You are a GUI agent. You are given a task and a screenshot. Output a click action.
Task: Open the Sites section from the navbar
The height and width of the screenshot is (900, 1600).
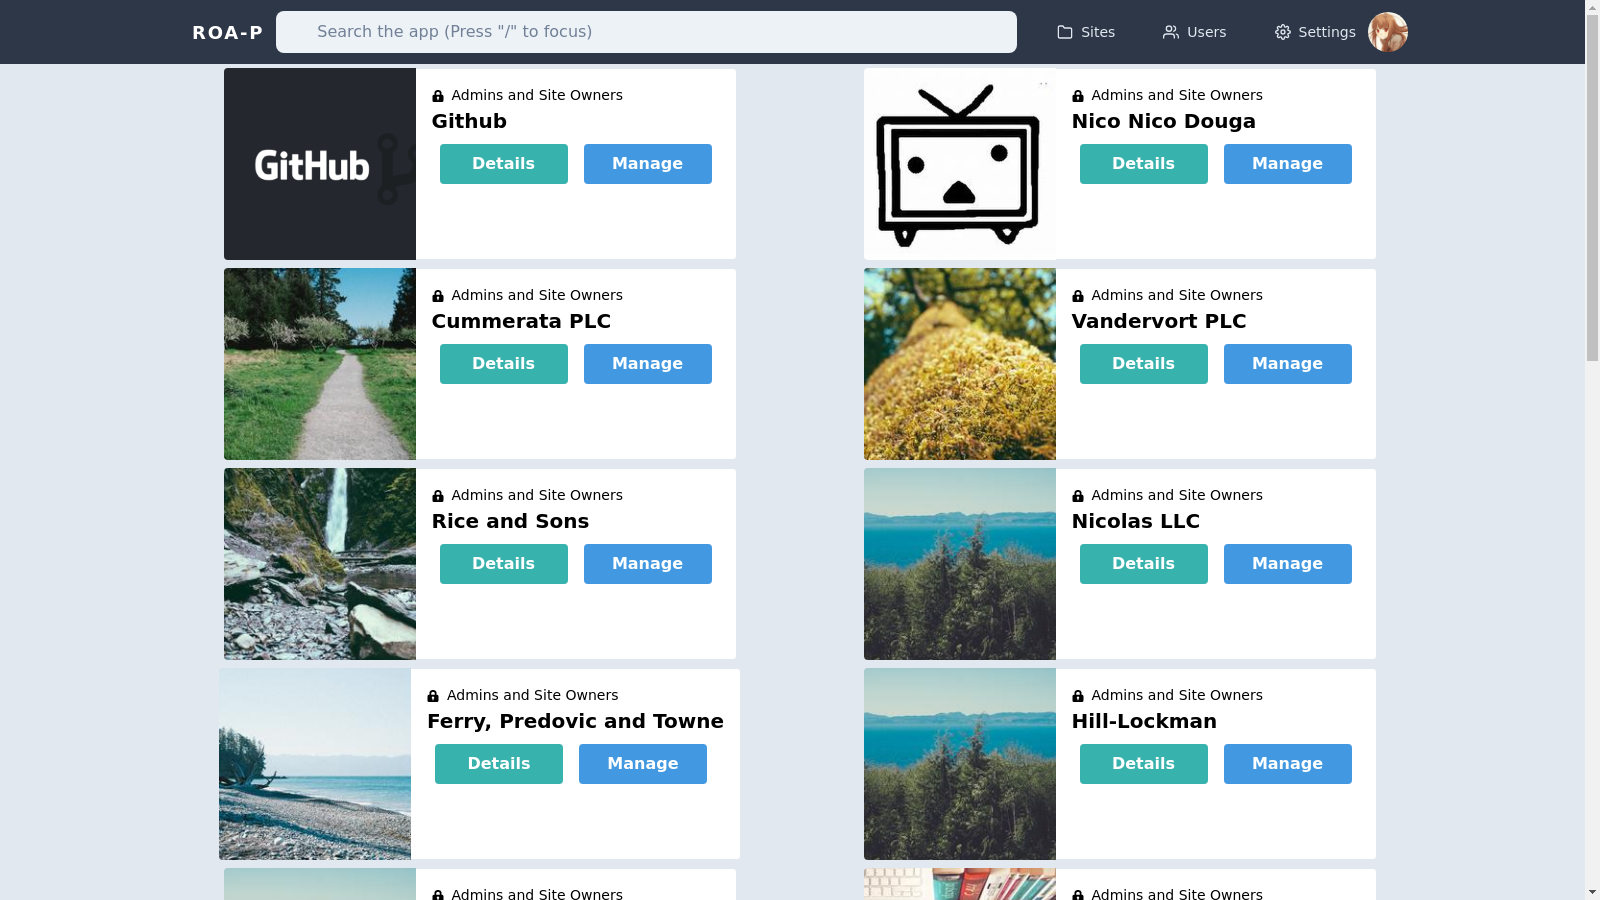point(1086,32)
